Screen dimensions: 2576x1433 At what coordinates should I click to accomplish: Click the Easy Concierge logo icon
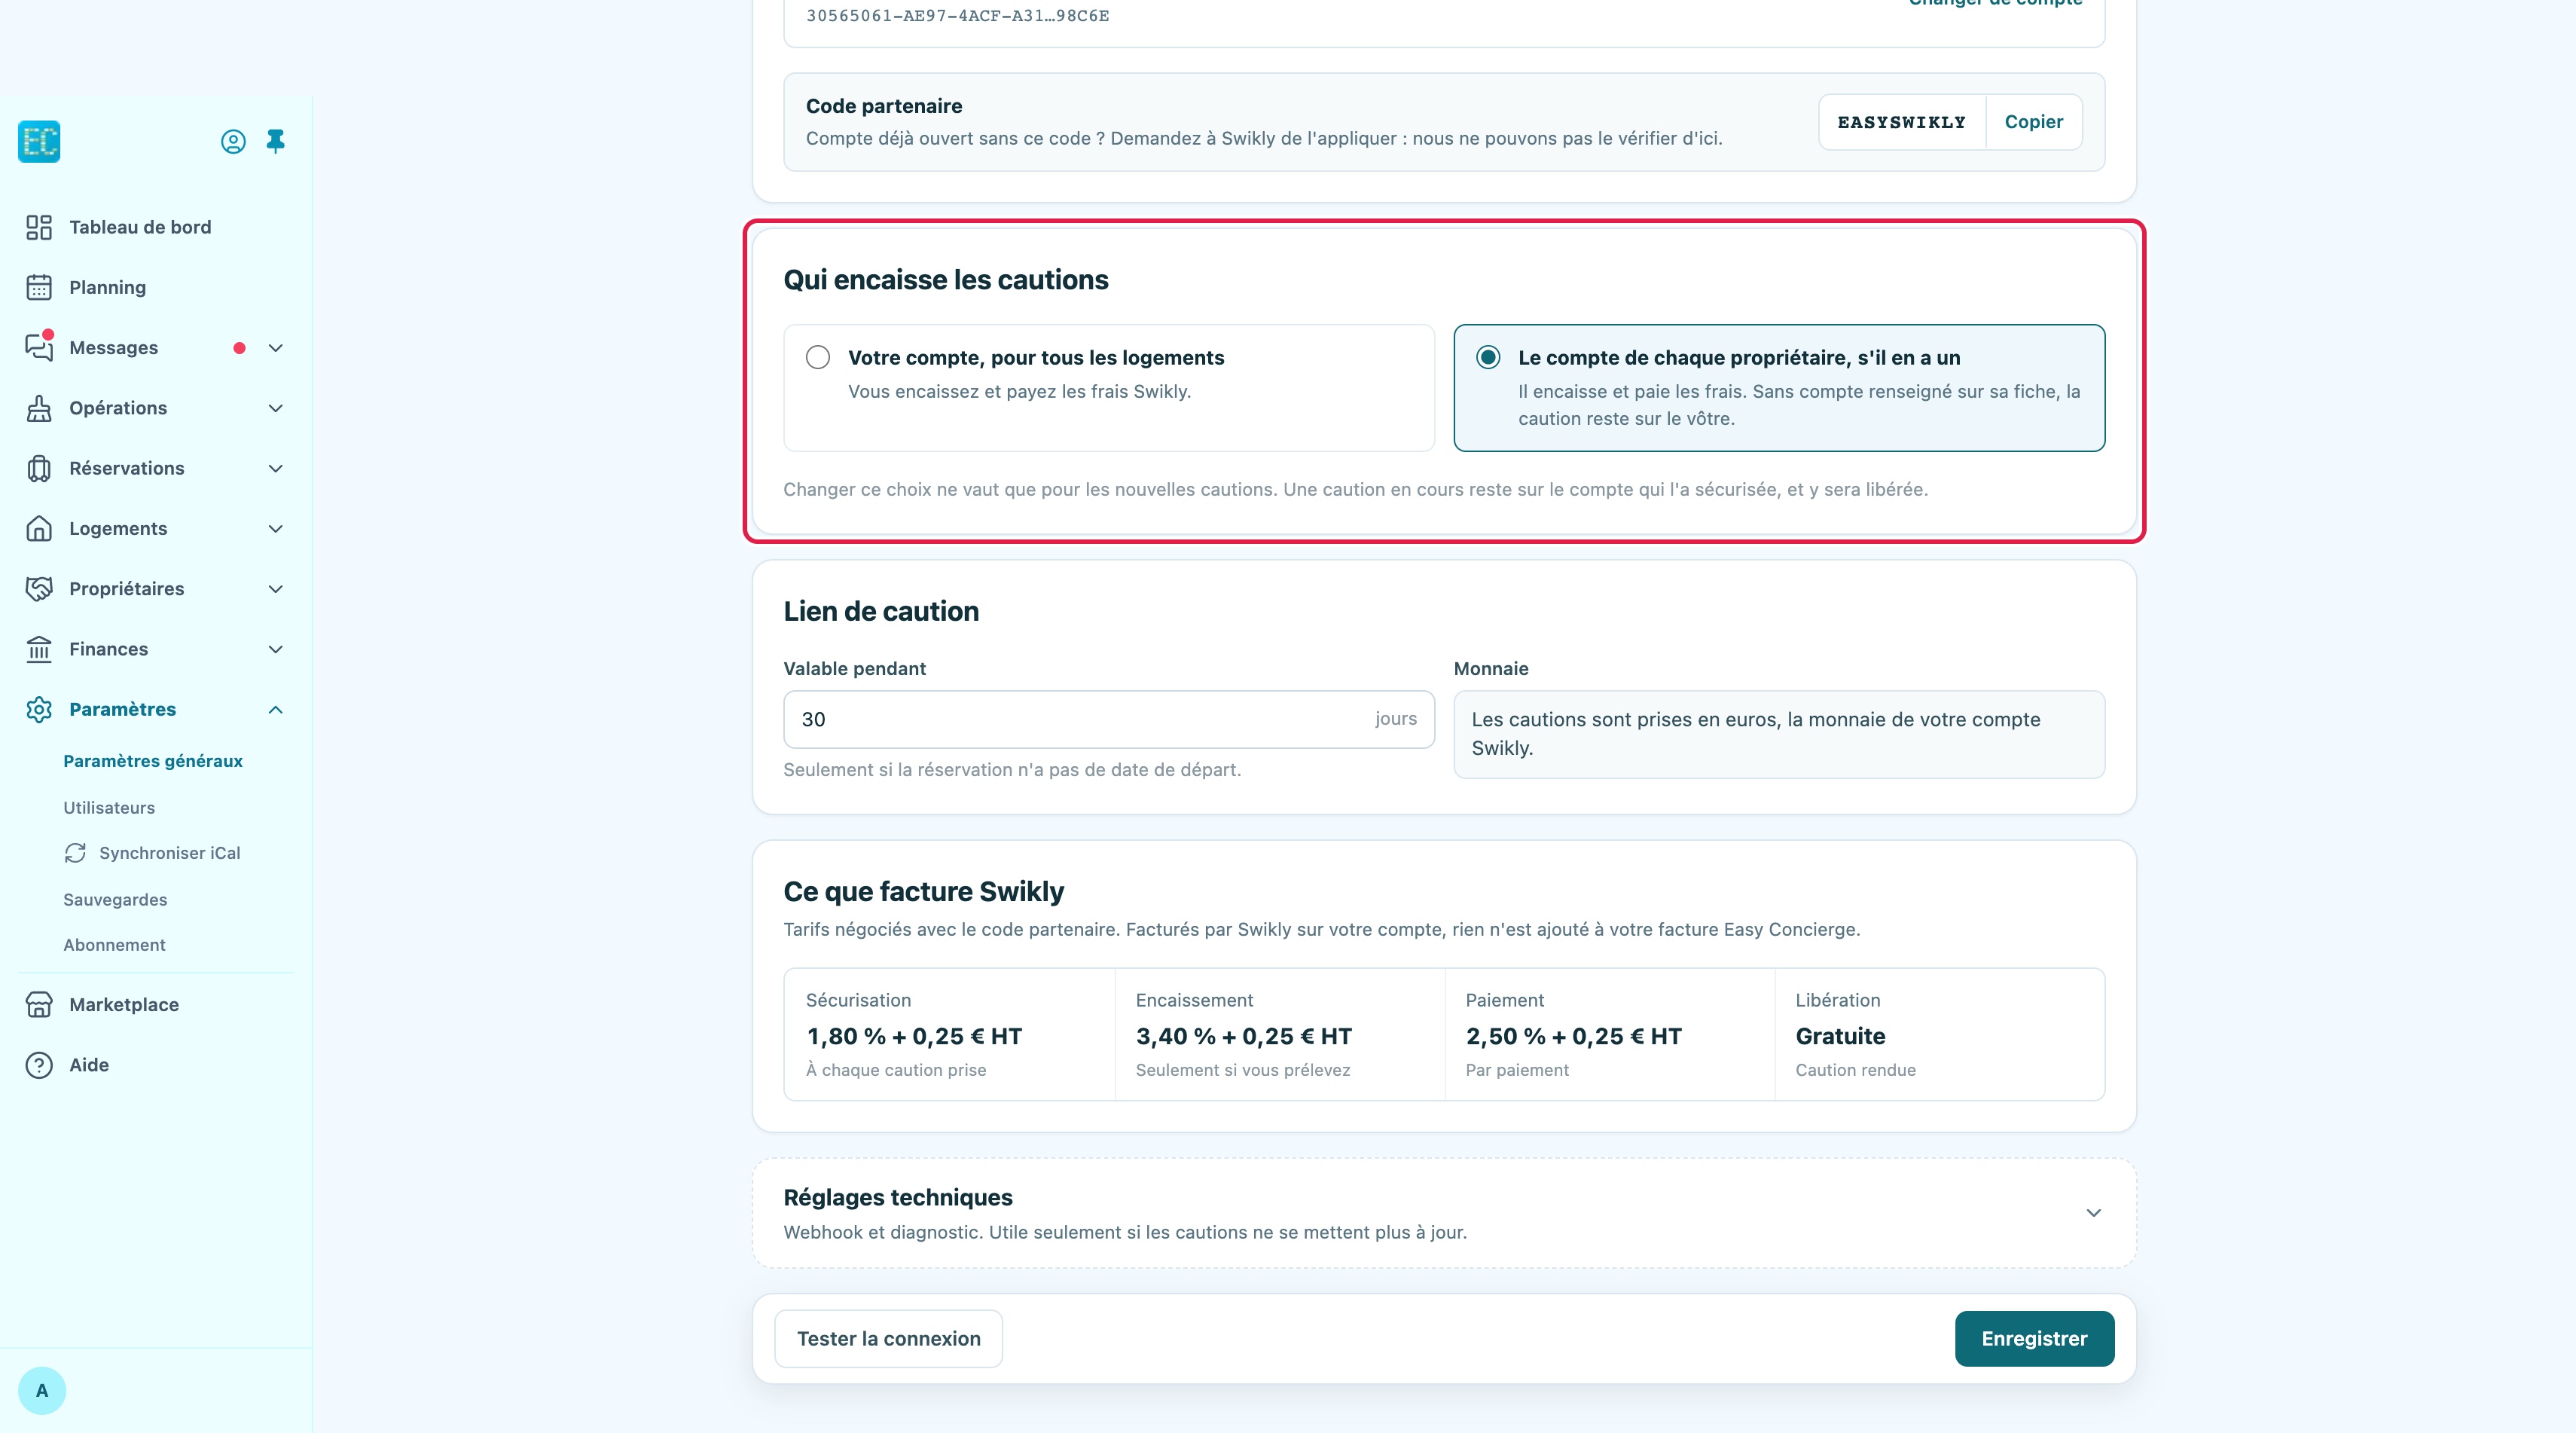(39, 141)
